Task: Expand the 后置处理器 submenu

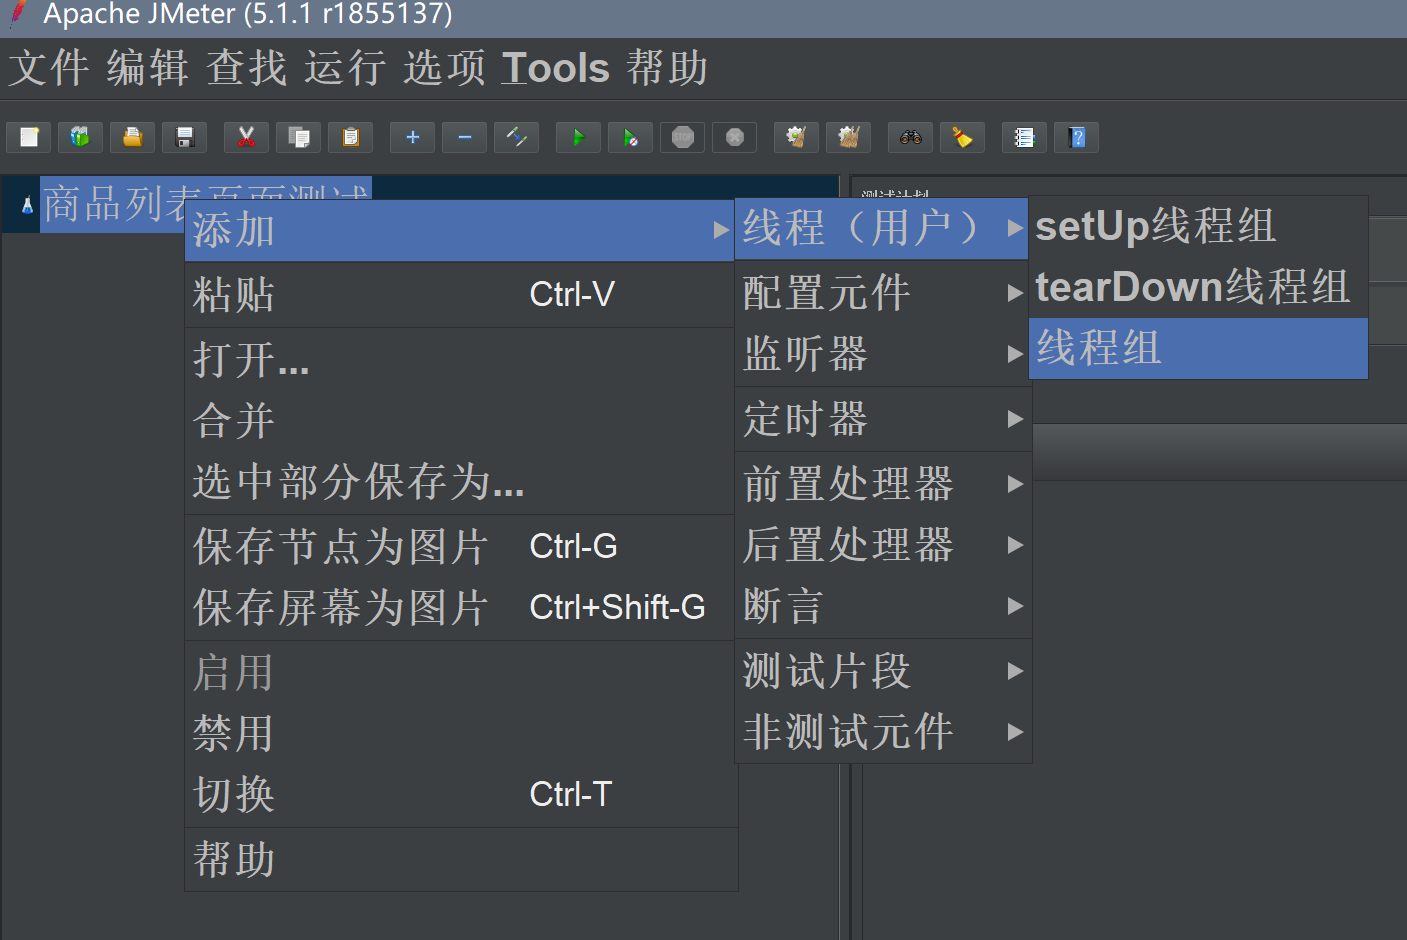Action: coord(883,545)
